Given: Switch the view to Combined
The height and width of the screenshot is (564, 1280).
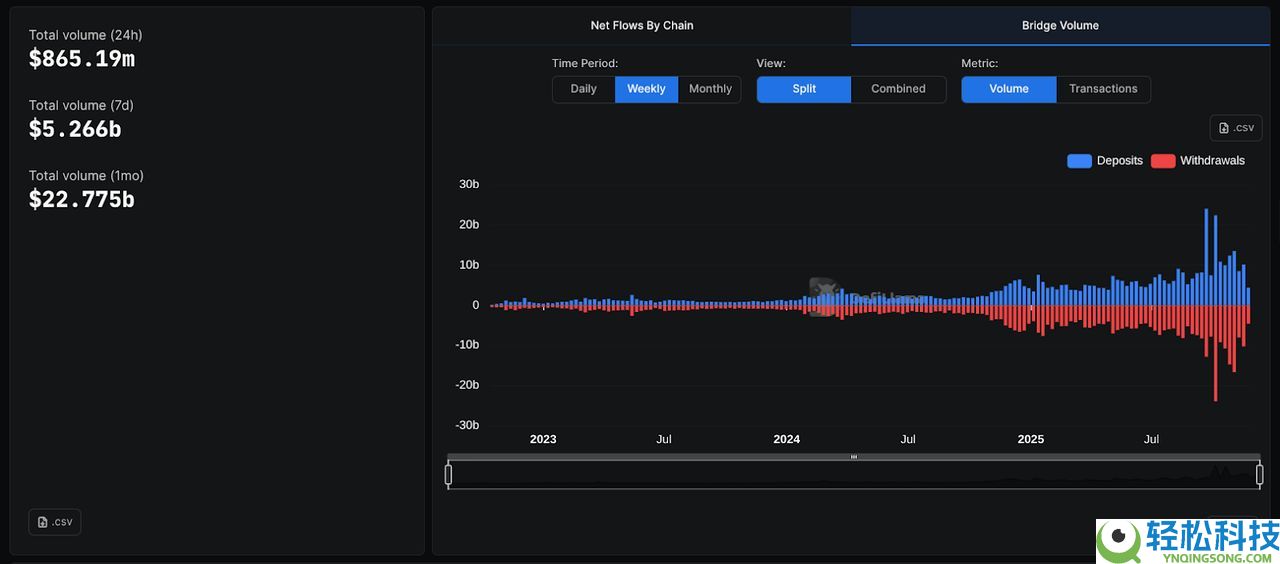Looking at the screenshot, I should pyautogui.click(x=898, y=89).
